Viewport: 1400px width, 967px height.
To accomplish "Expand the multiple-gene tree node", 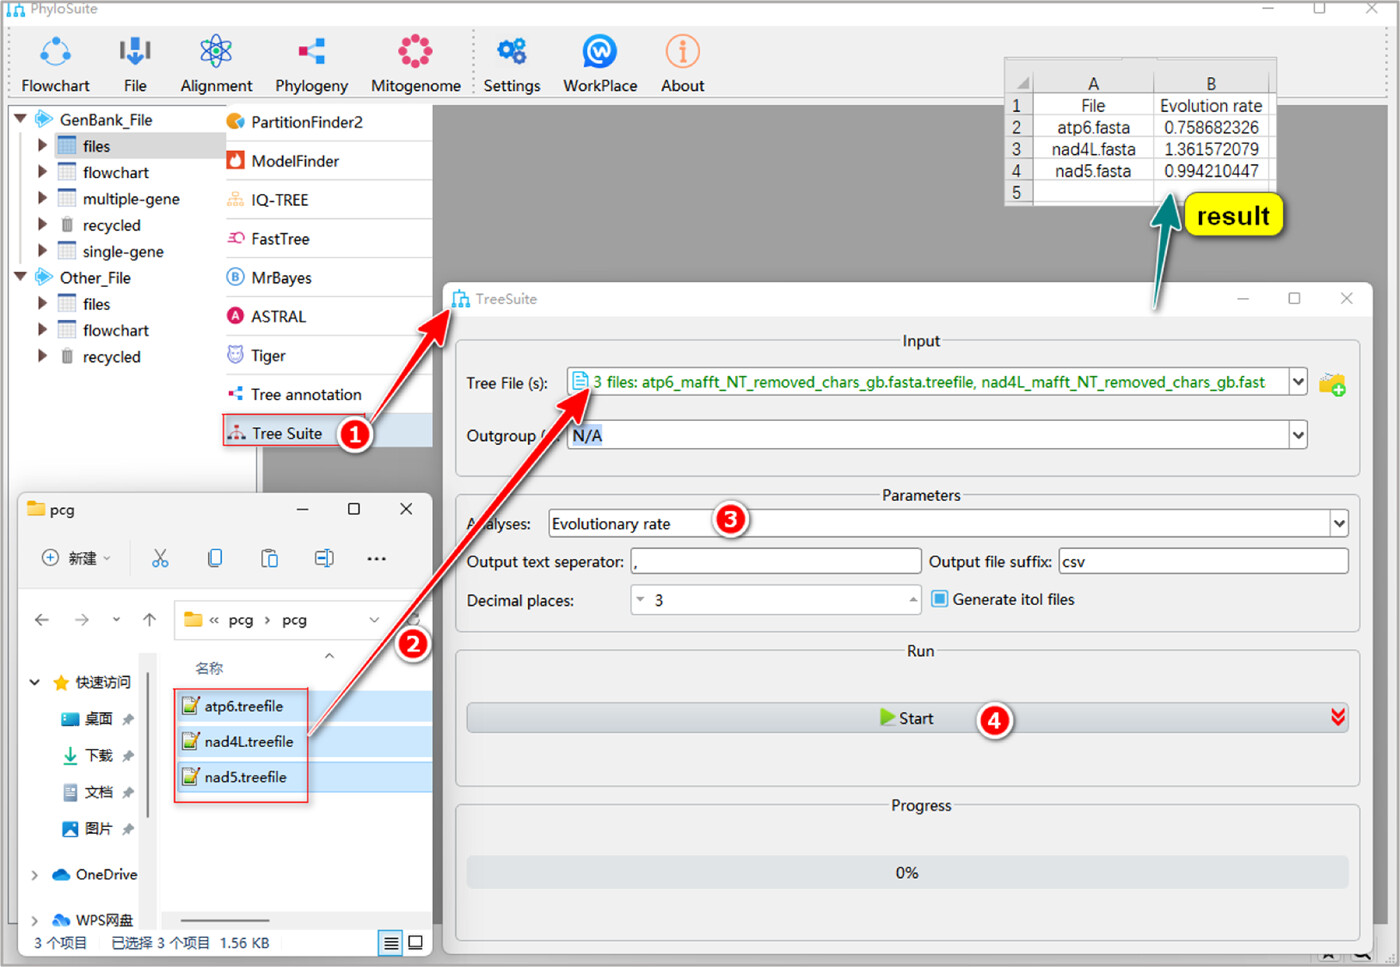I will pos(42,198).
